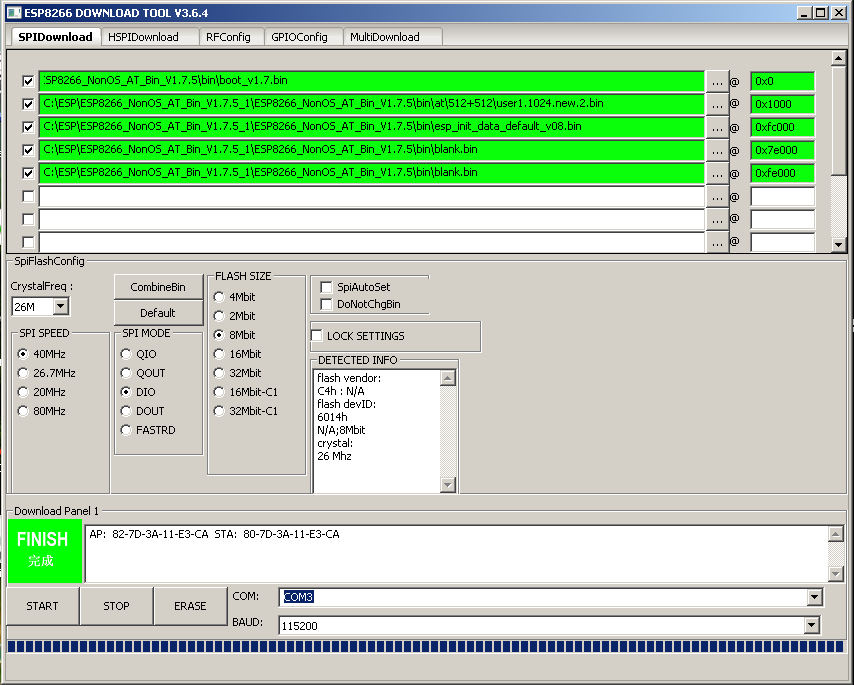The height and width of the screenshot is (685, 854).
Task: Click the ERASE button
Action: 190,606
